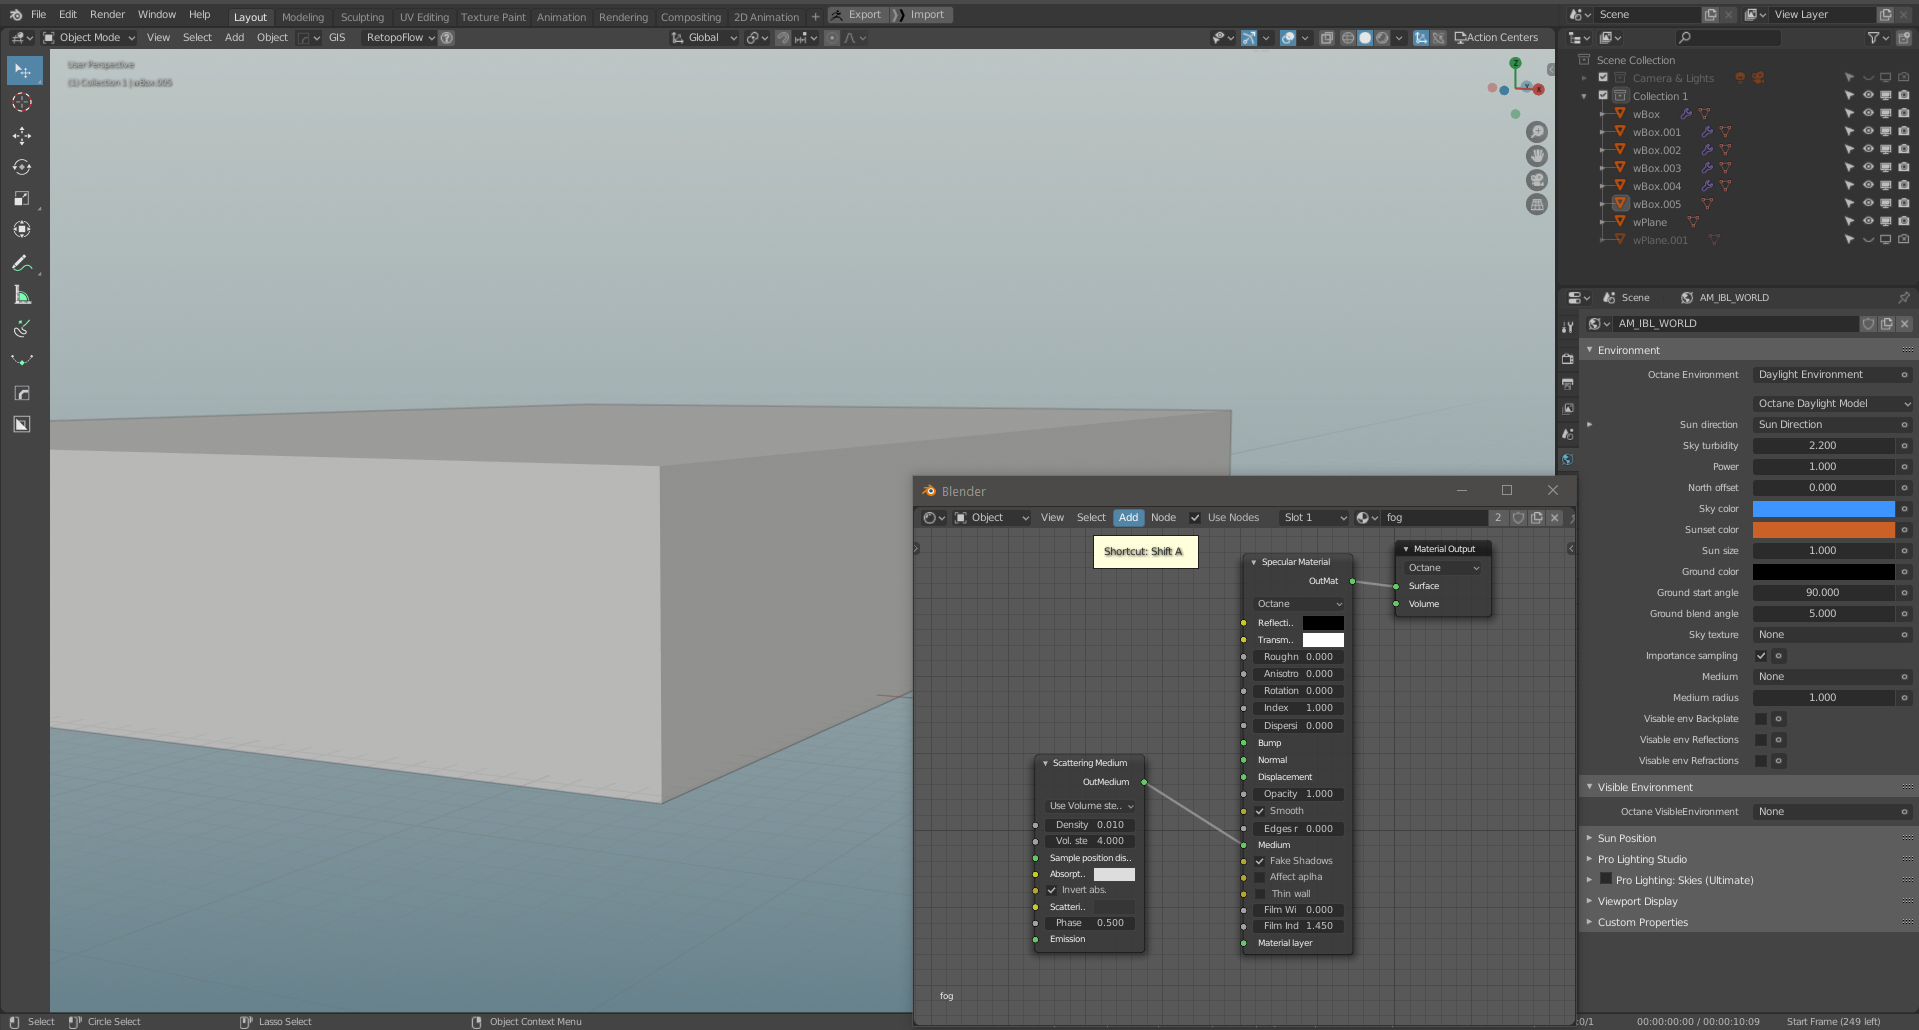Expand the Sun Position panel
This screenshot has width=1919, height=1030.
click(1626, 838)
